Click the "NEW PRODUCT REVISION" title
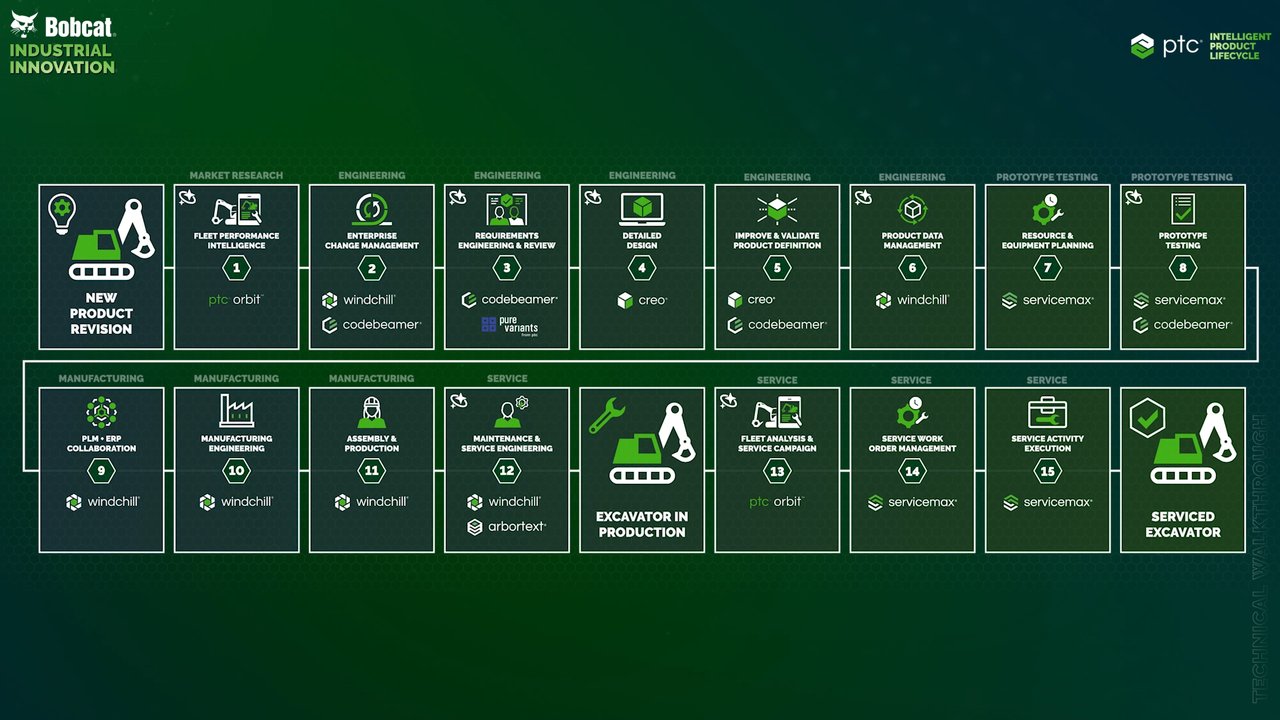 coord(101,313)
